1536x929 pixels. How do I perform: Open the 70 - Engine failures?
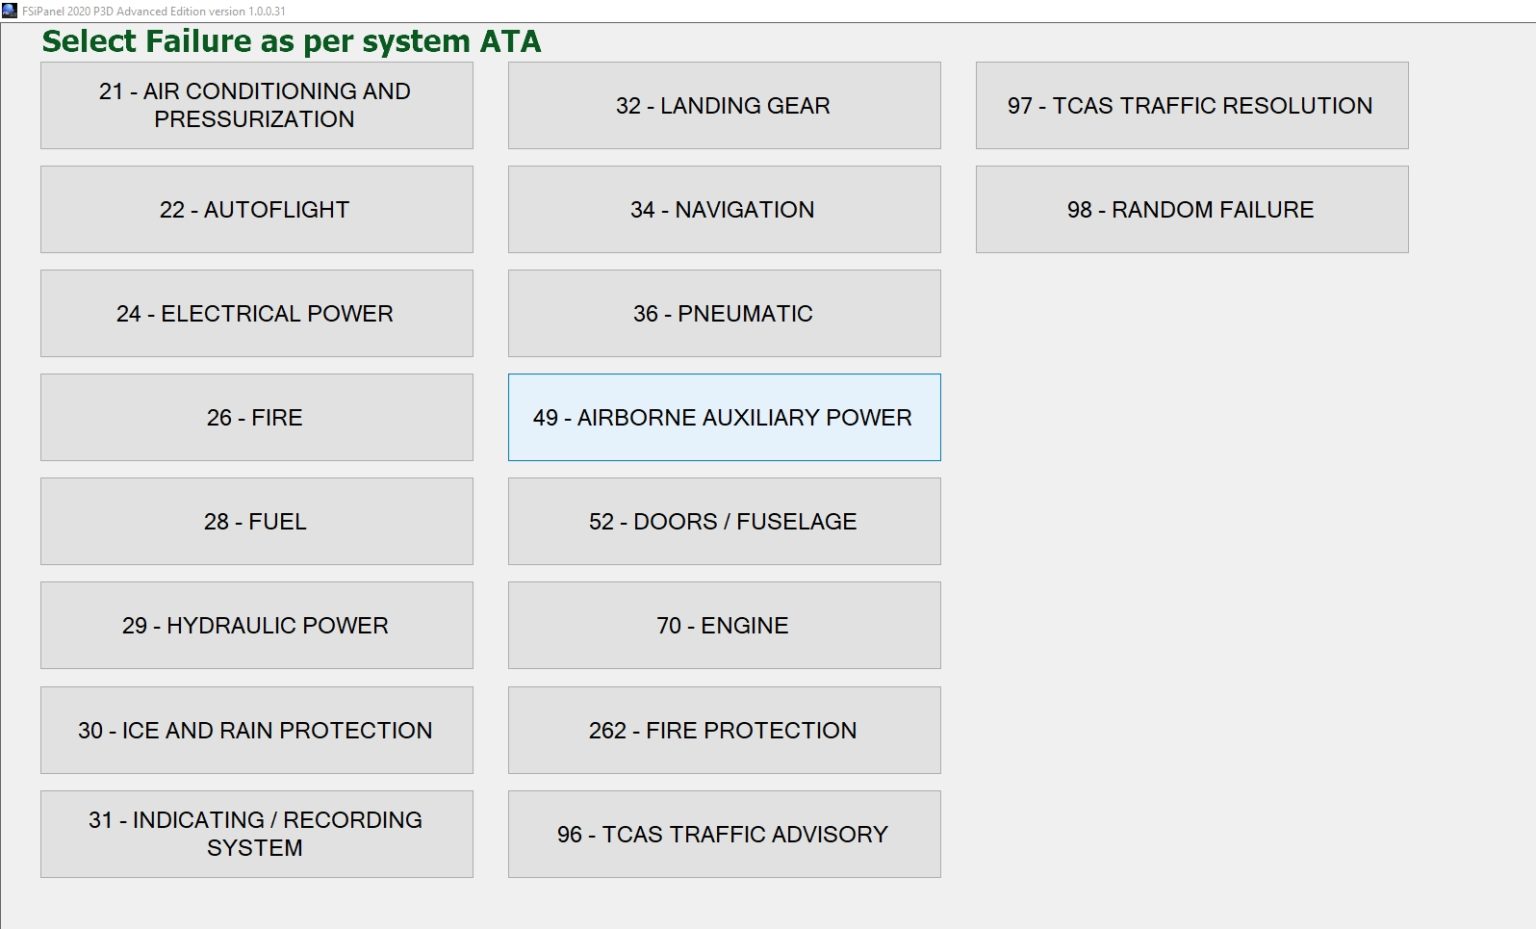point(724,625)
